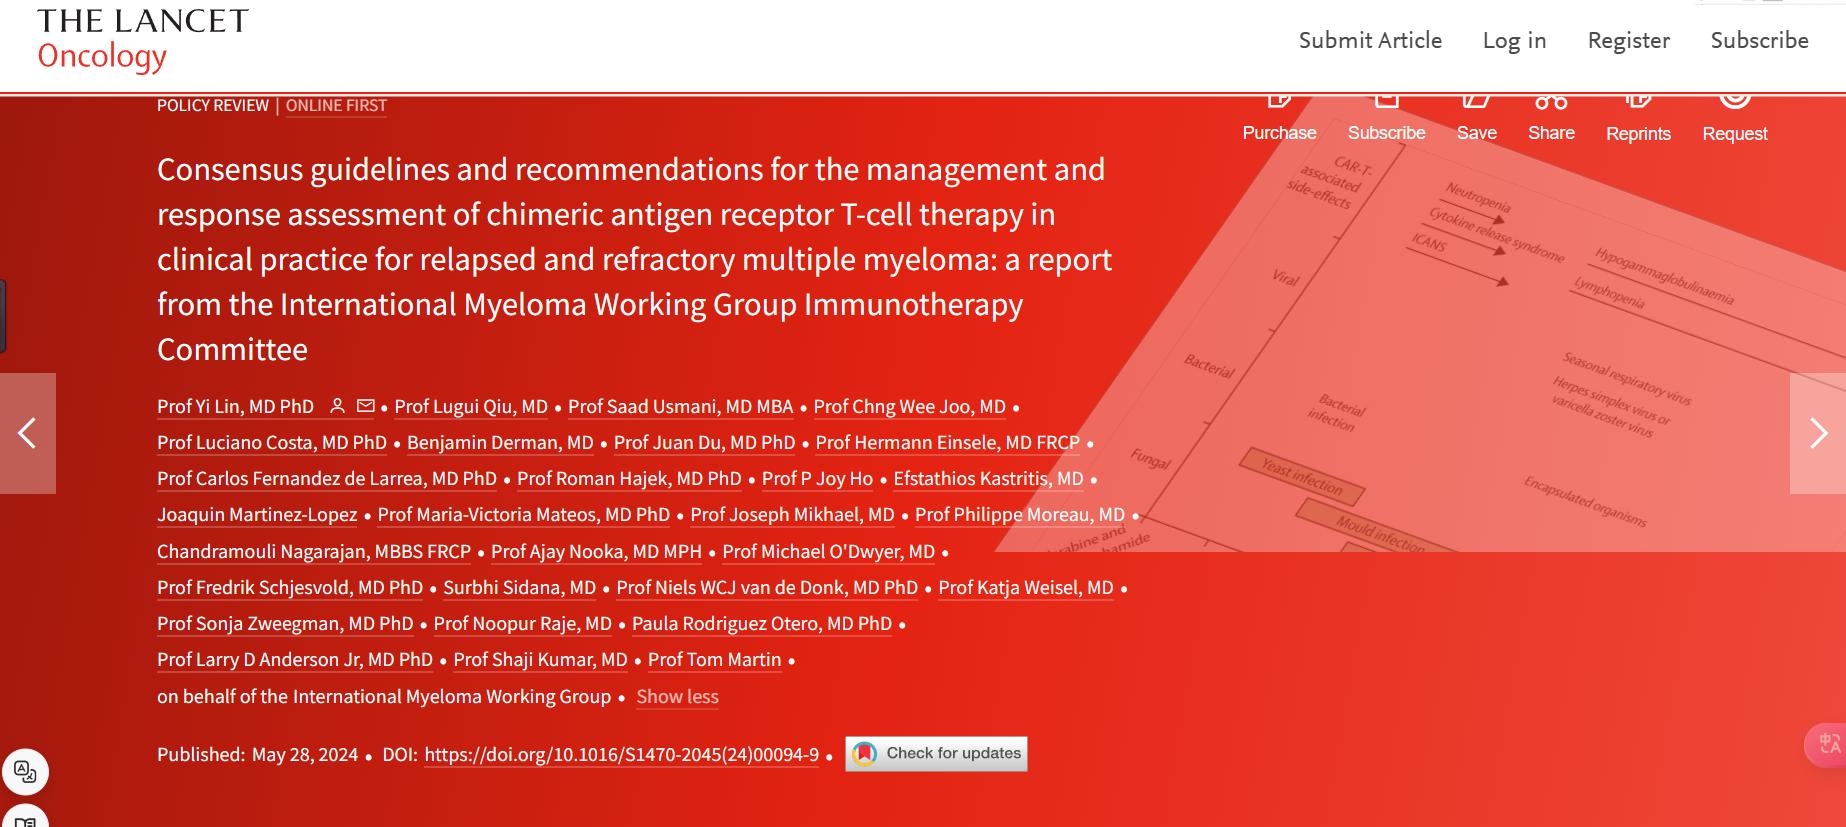Open Prof Saad Usmani author details

[680, 406]
